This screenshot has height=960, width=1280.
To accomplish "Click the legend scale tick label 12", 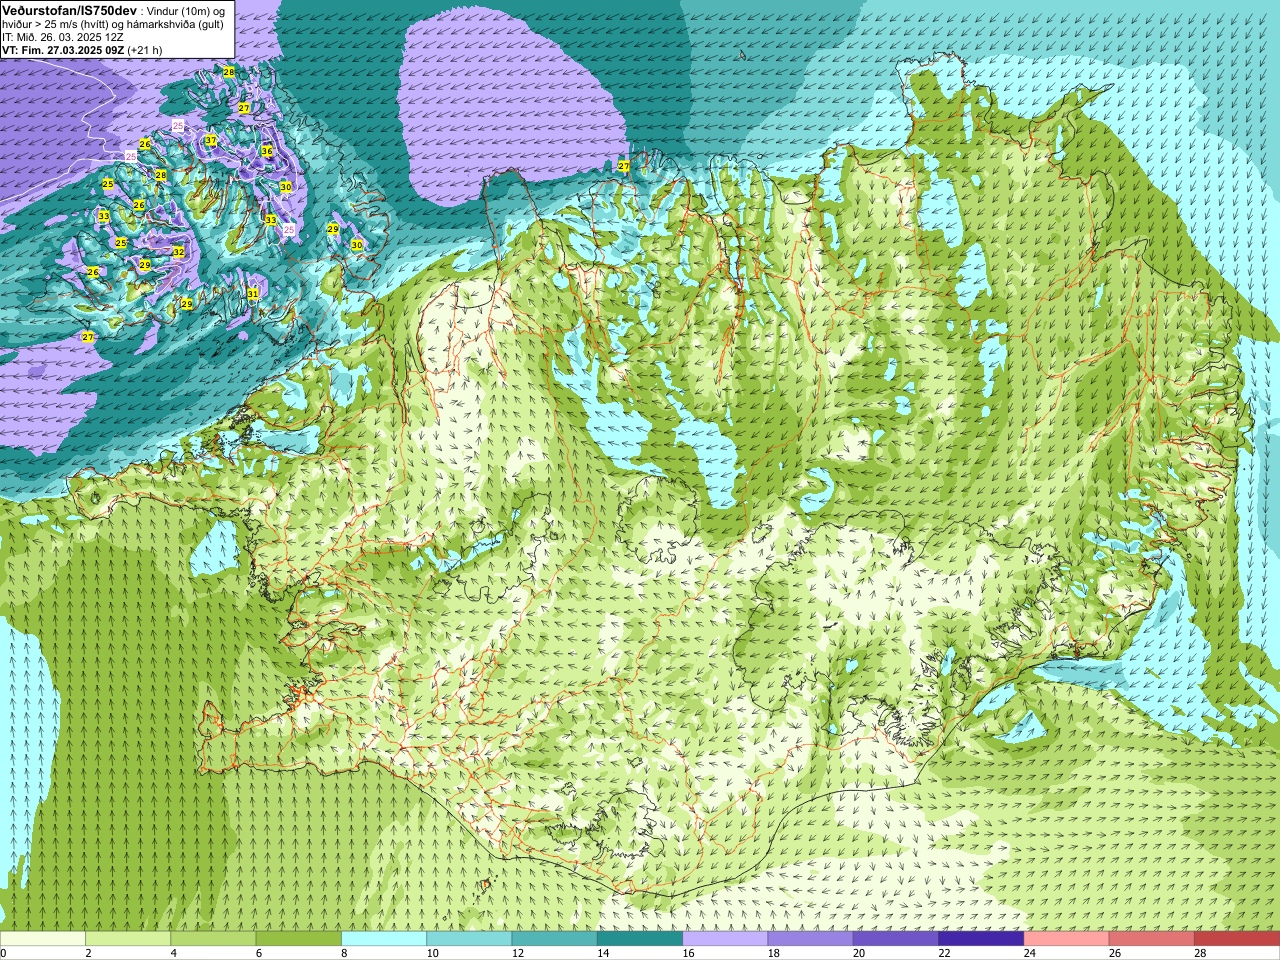I will tap(517, 953).
